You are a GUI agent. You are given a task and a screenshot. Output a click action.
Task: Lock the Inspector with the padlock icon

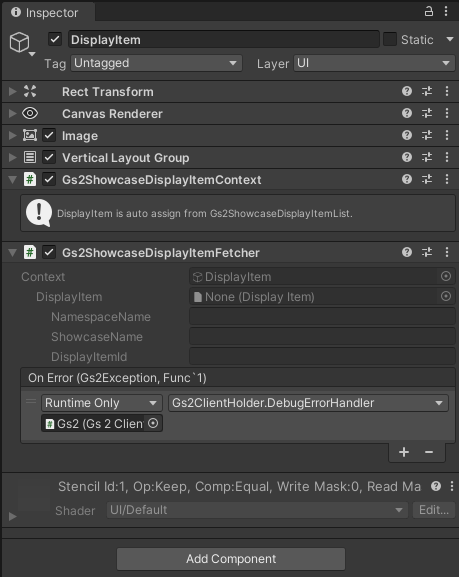[429, 11]
